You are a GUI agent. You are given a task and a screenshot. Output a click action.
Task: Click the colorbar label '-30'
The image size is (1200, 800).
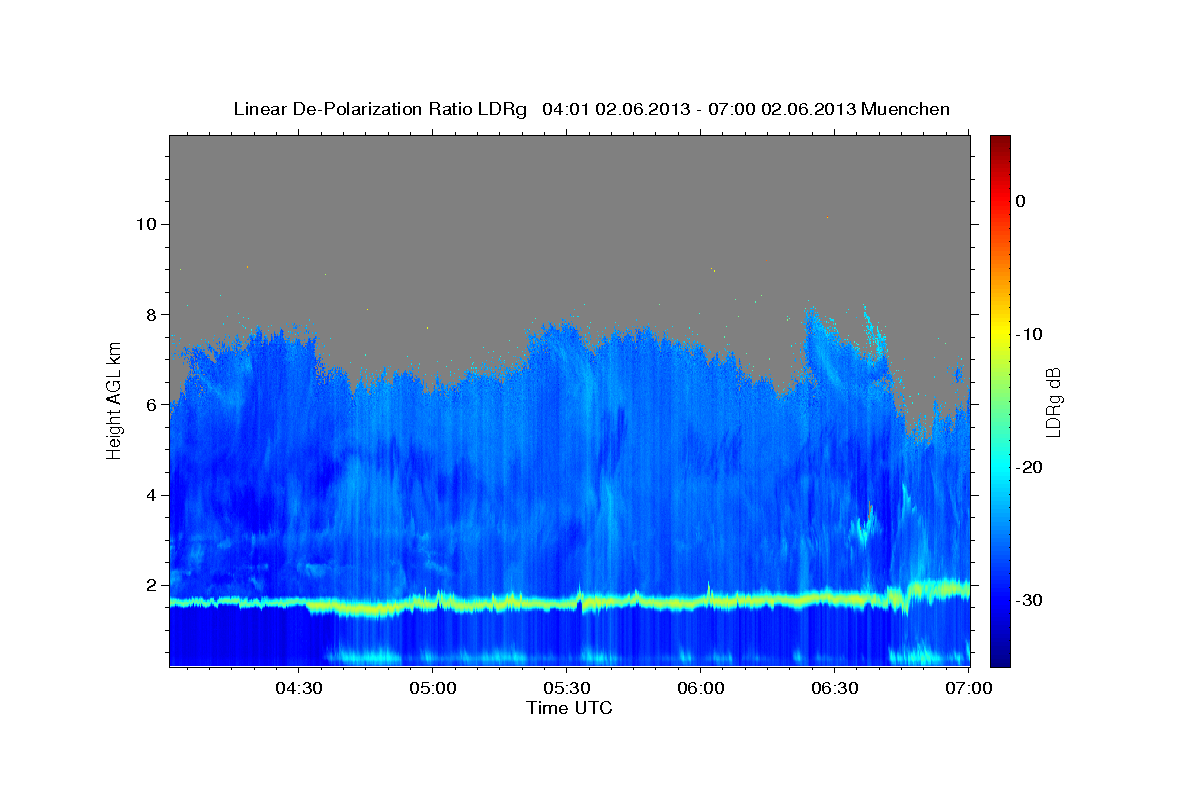[x=1029, y=600]
